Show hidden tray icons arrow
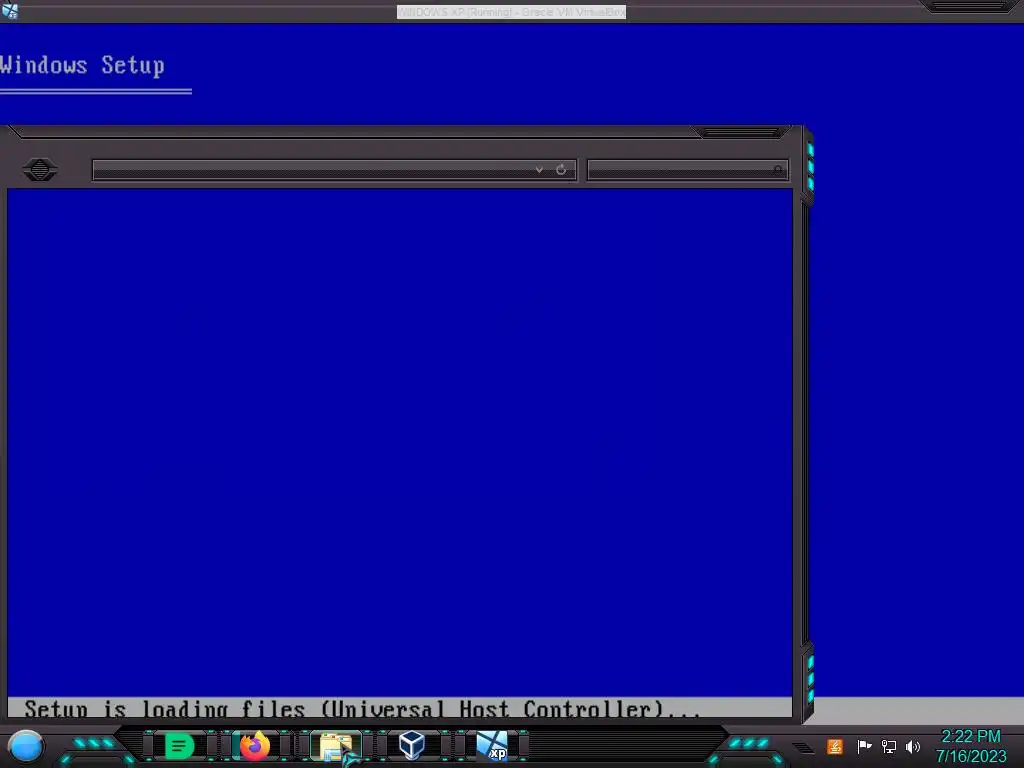The height and width of the screenshot is (768, 1024). (803, 748)
